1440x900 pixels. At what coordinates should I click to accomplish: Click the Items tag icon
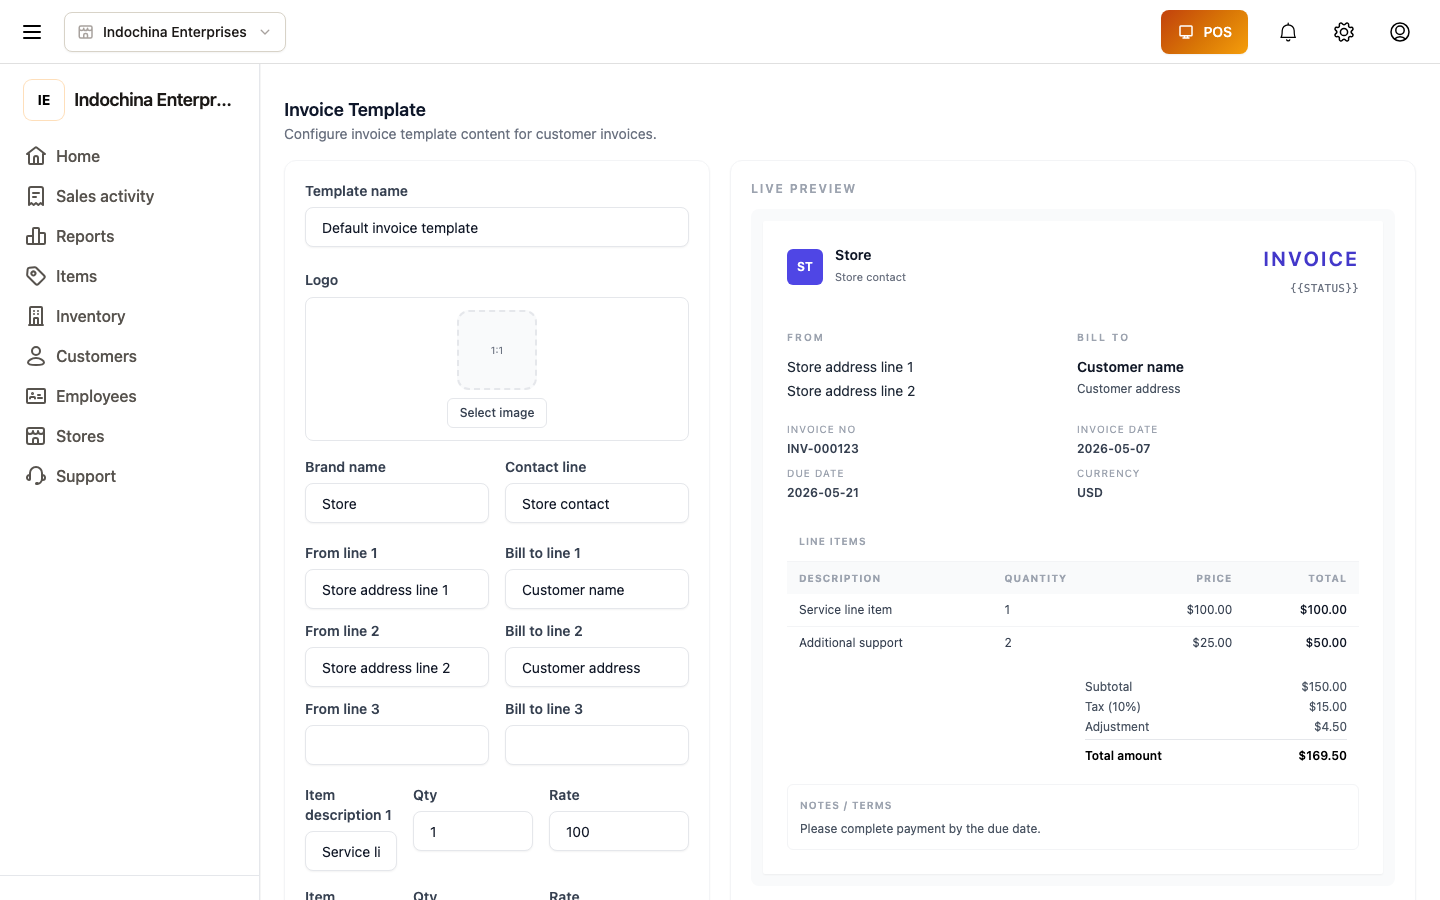pos(36,276)
